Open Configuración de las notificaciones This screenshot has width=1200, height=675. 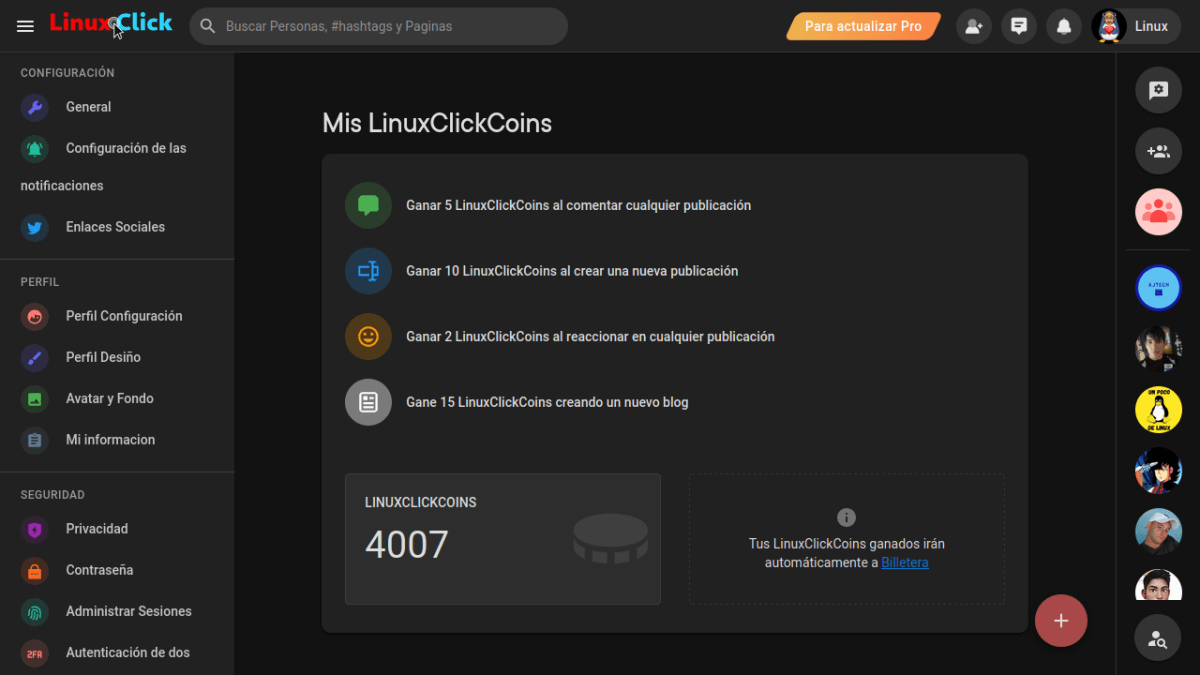(x=125, y=148)
